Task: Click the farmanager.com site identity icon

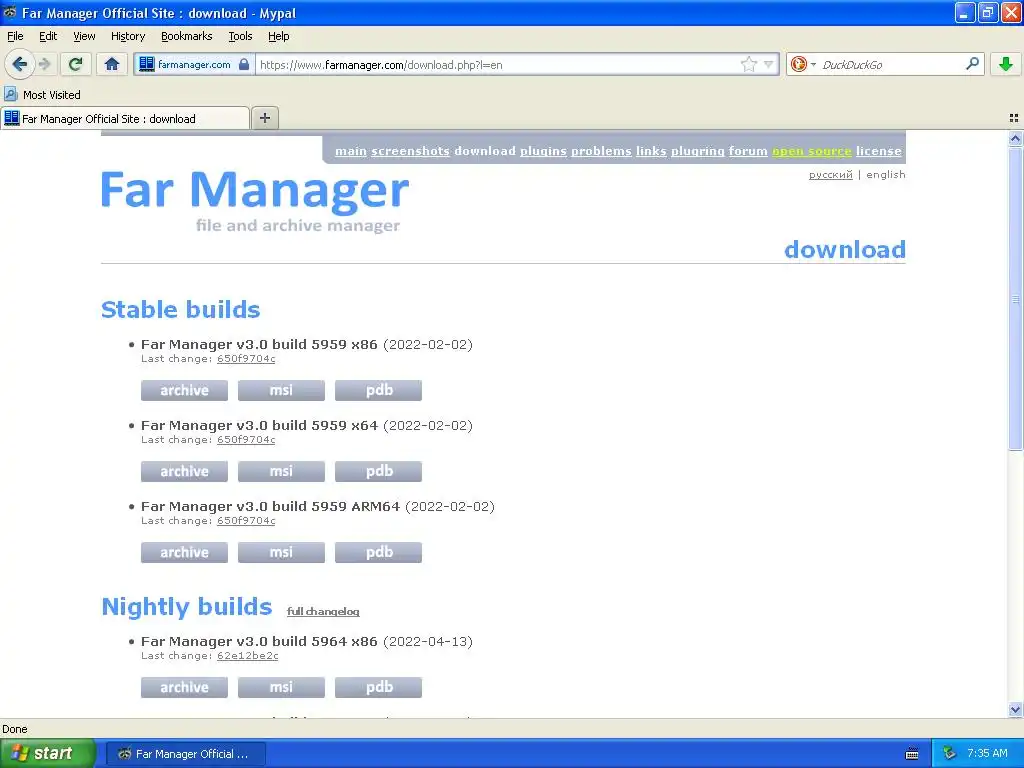Action: pos(147,64)
